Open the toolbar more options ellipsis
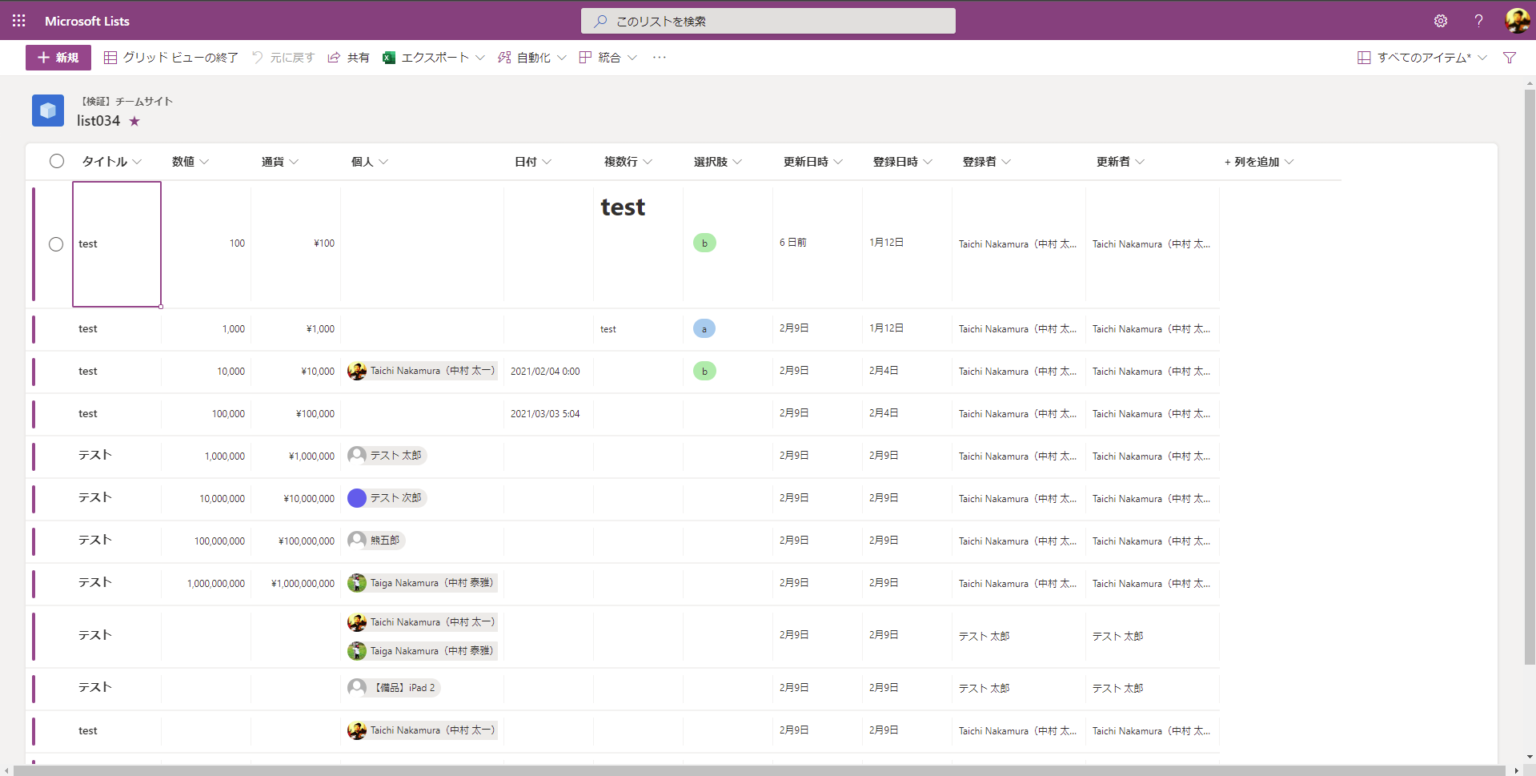1536x776 pixels. 659,58
